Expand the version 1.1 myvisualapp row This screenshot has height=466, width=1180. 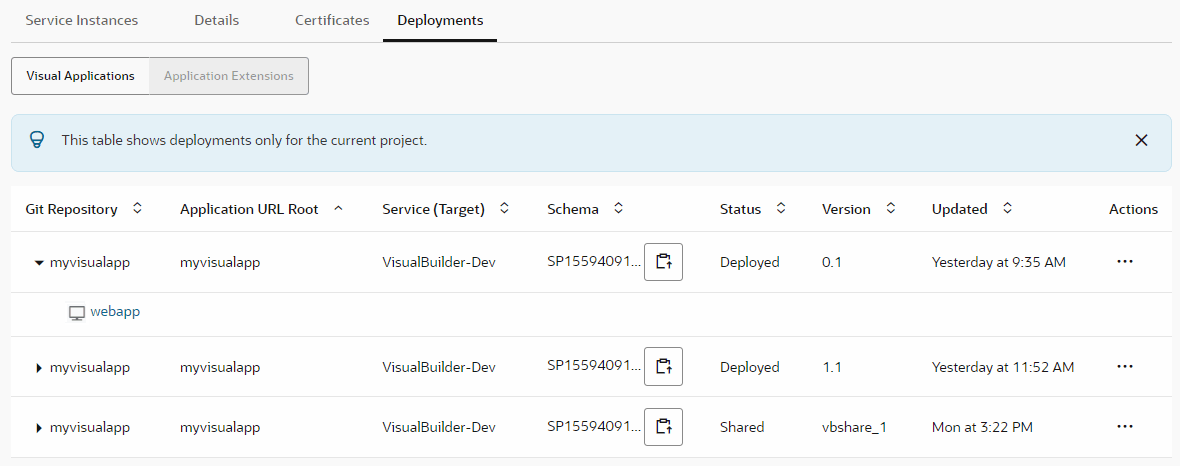(x=39, y=368)
